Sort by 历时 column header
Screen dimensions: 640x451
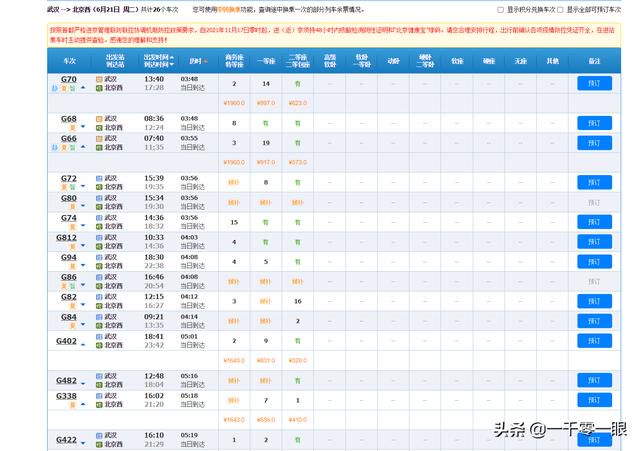[x=198, y=61]
